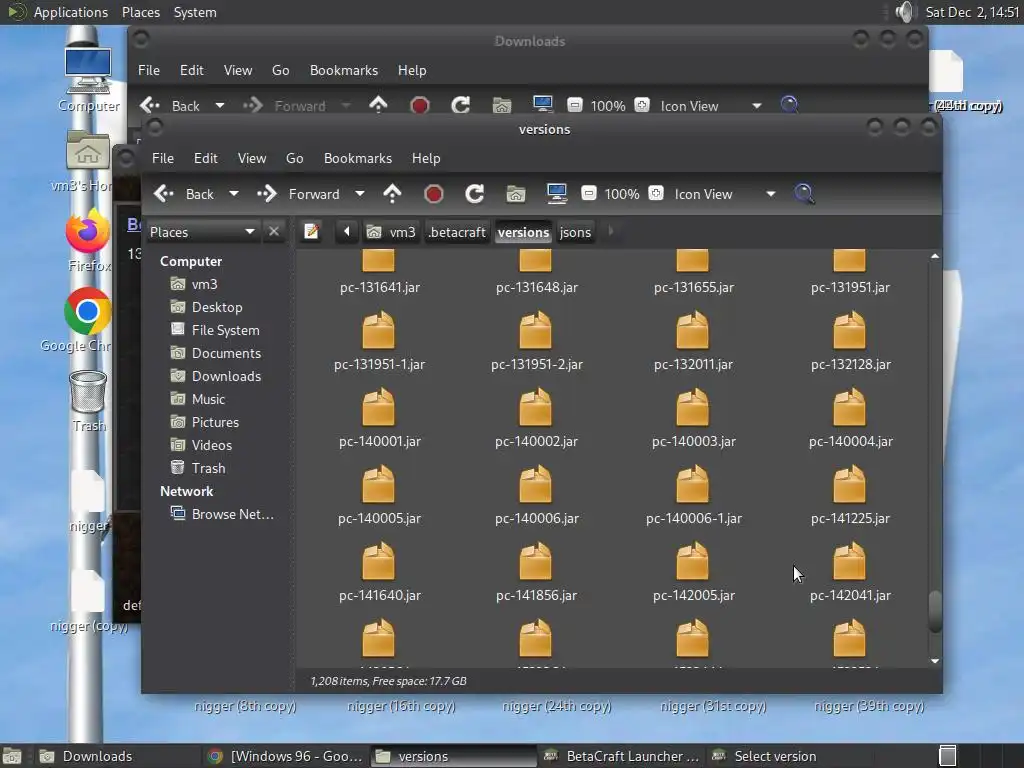Toggle the pencil location edit button
This screenshot has width=1024, height=768.
(312, 232)
